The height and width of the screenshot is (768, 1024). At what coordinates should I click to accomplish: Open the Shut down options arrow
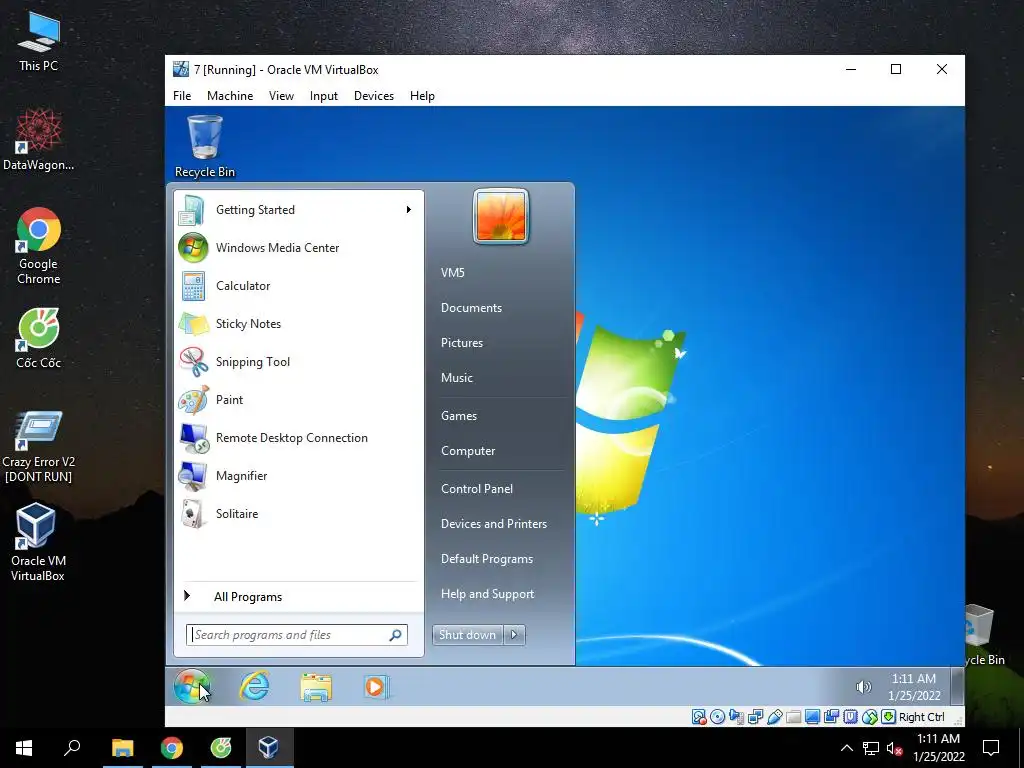[x=514, y=635]
